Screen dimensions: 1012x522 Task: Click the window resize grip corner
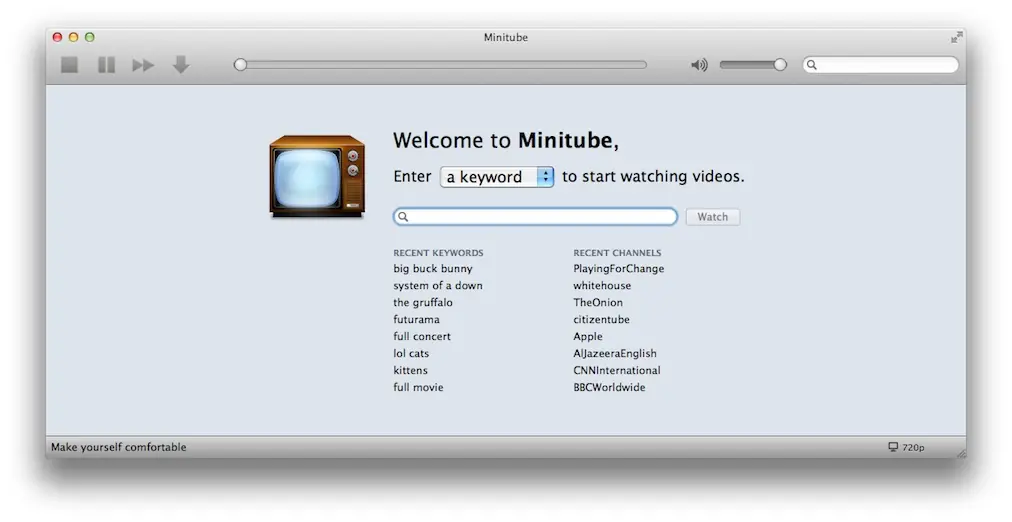[x=961, y=454]
